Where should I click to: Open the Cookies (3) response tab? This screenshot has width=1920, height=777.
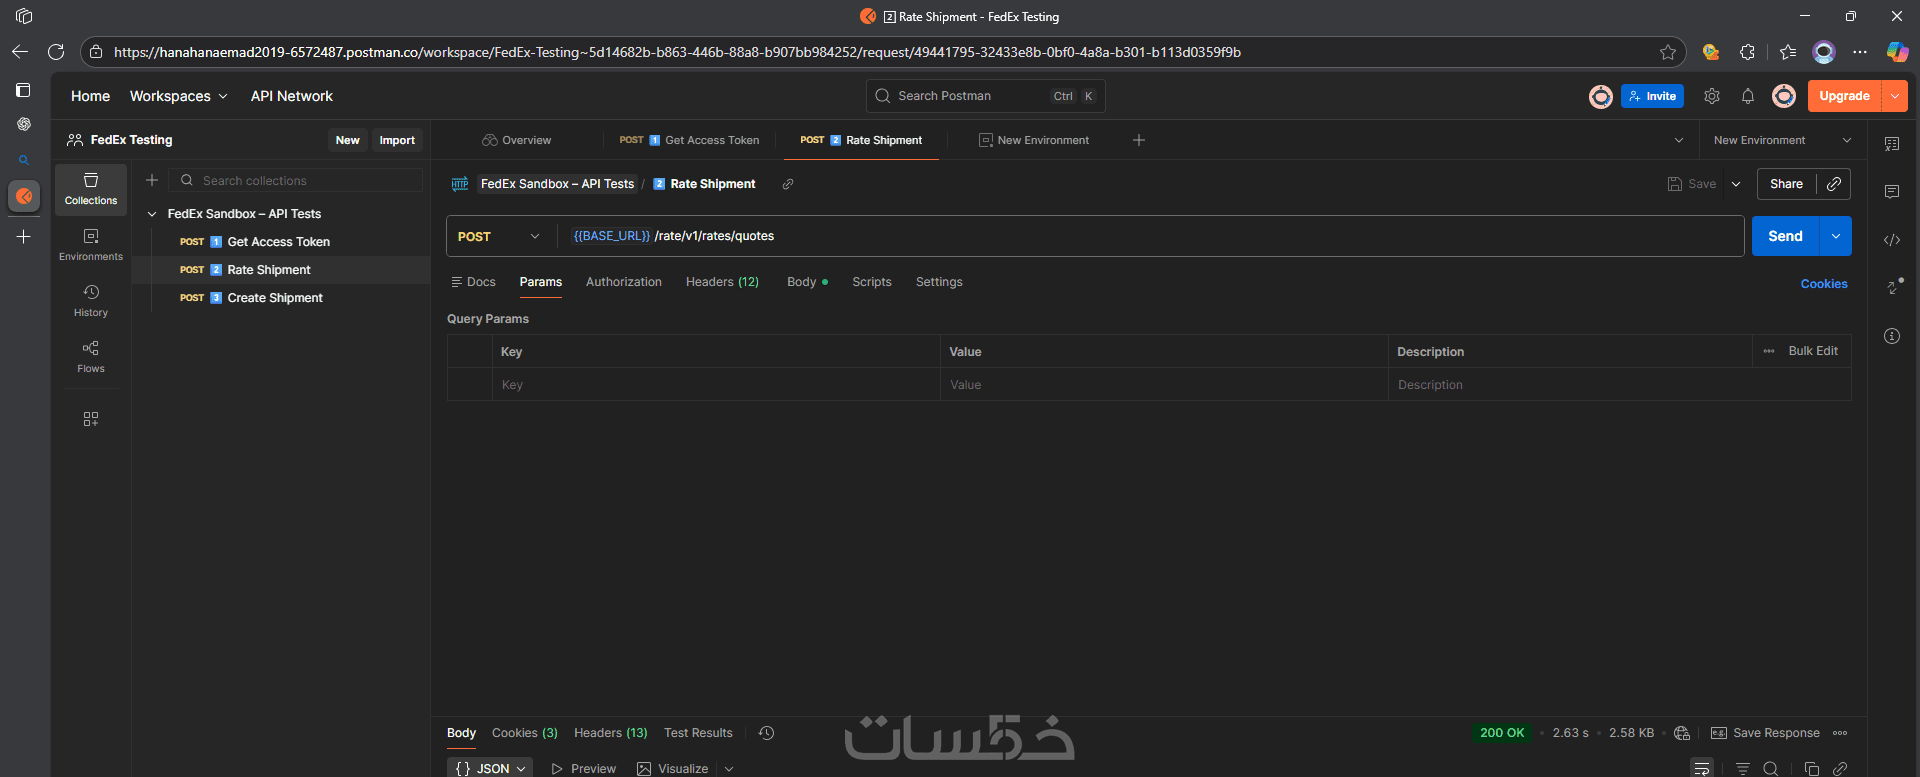tap(525, 733)
